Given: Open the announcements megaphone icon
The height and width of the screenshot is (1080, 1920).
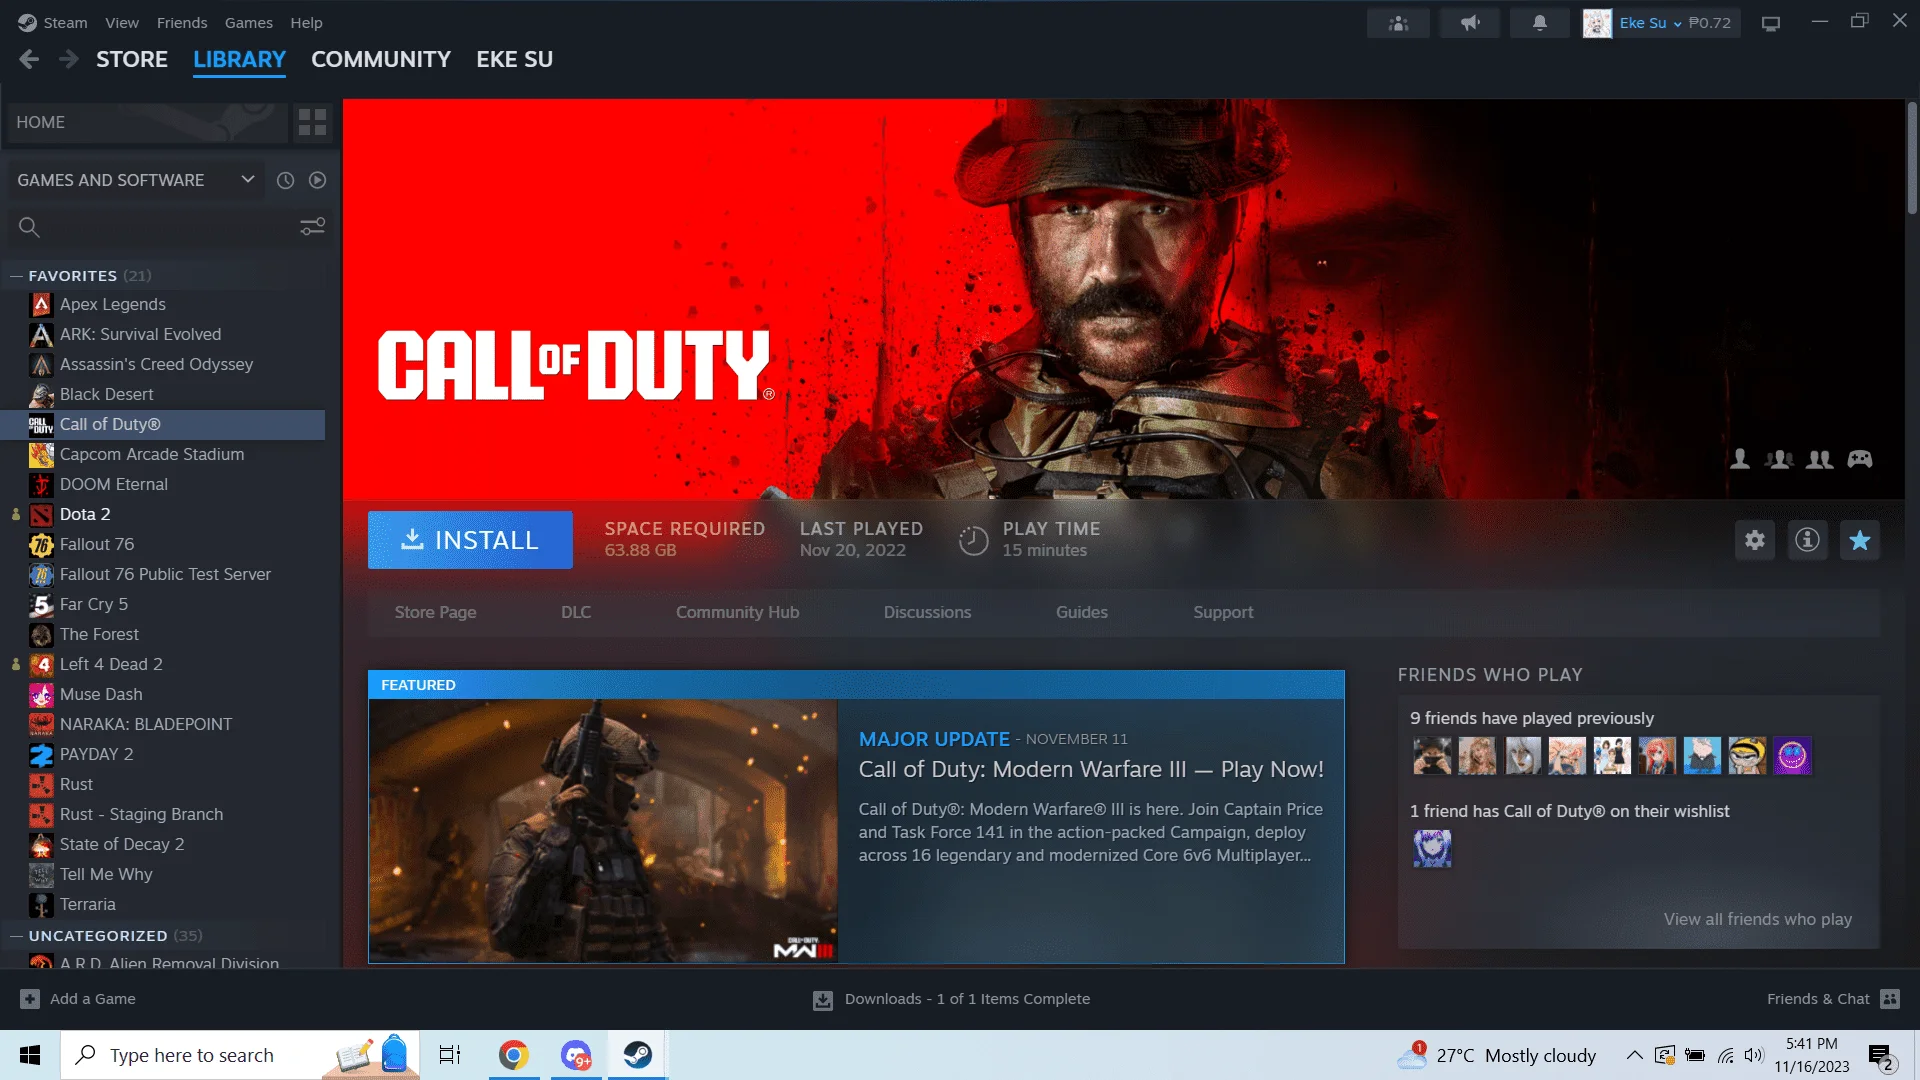Looking at the screenshot, I should point(1469,23).
